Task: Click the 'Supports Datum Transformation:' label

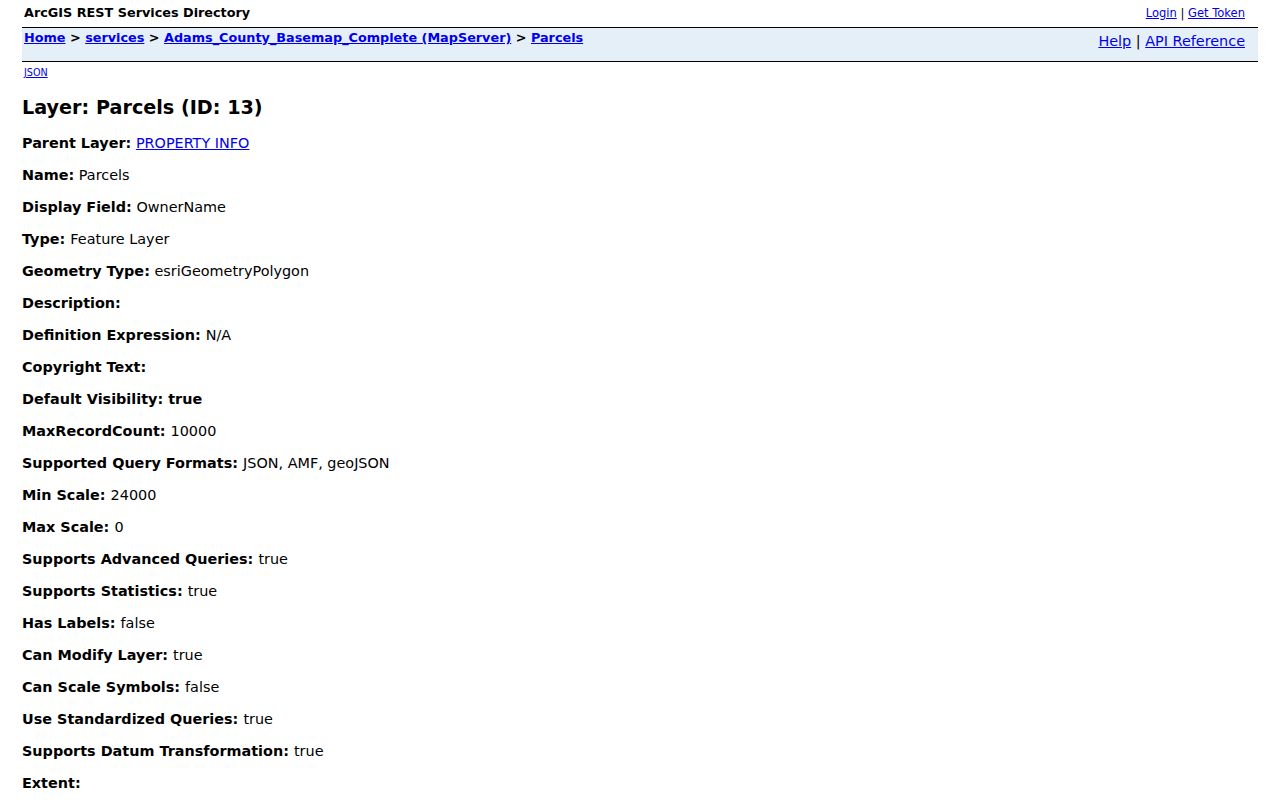Action: [x=156, y=751]
